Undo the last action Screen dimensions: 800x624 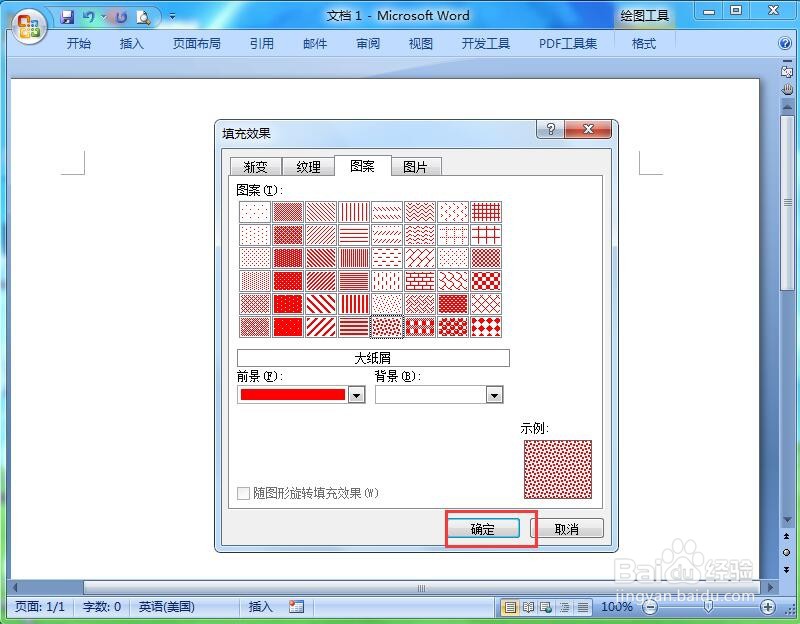[x=89, y=17]
